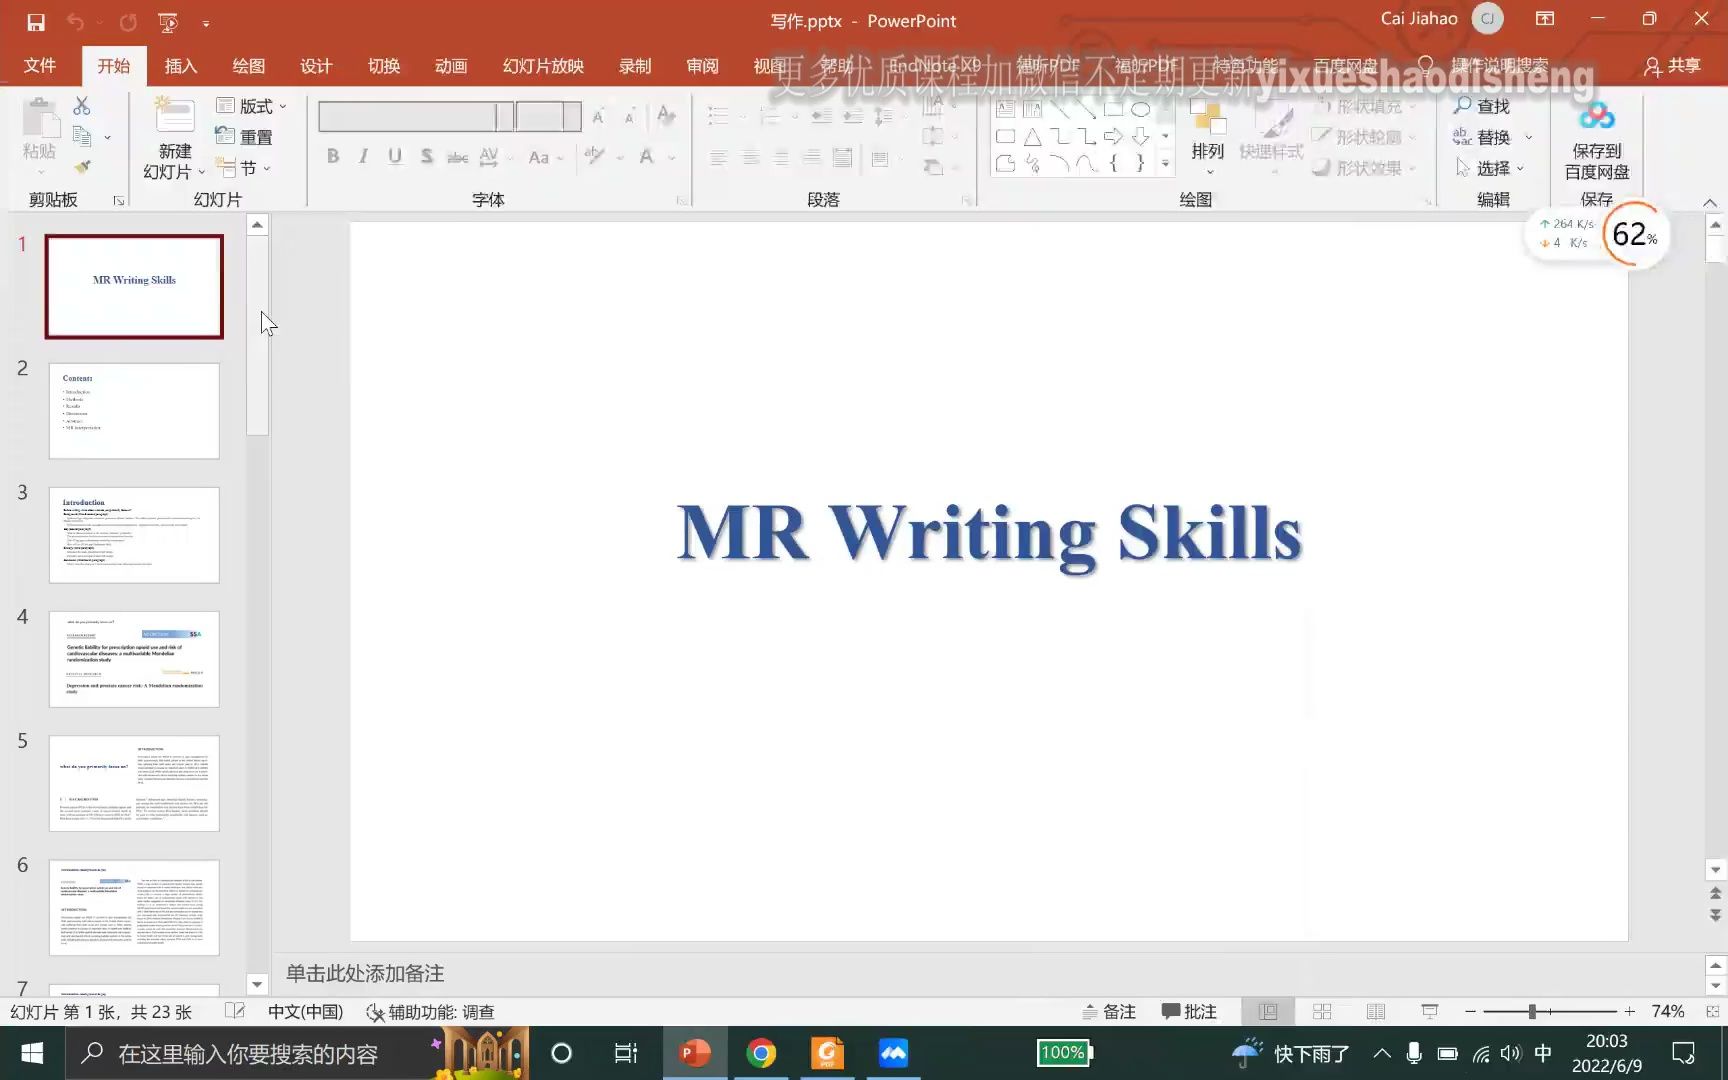Open Notes (备注) in status bar
The width and height of the screenshot is (1728, 1080).
1109,1012
